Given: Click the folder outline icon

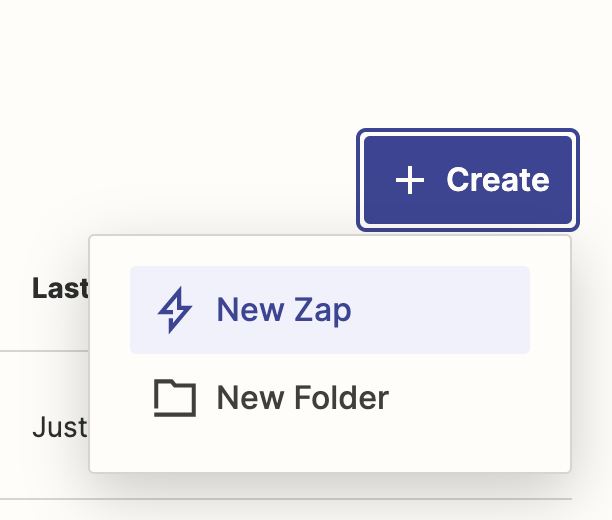Looking at the screenshot, I should (x=175, y=398).
